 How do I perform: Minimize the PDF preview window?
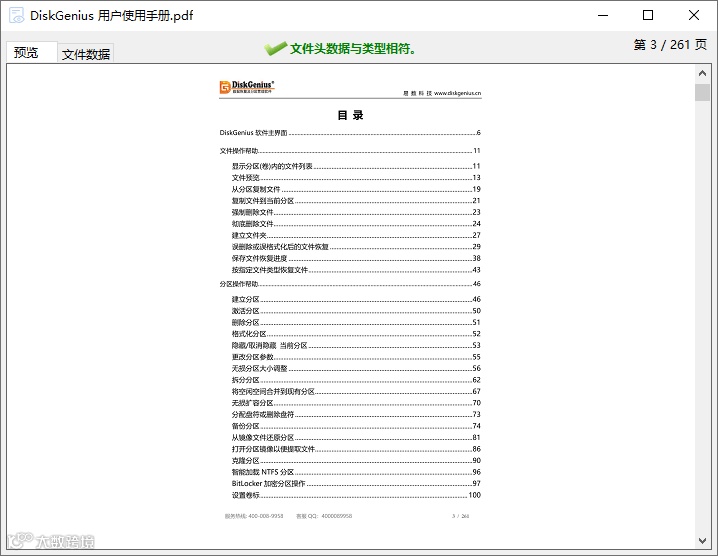[x=603, y=15]
